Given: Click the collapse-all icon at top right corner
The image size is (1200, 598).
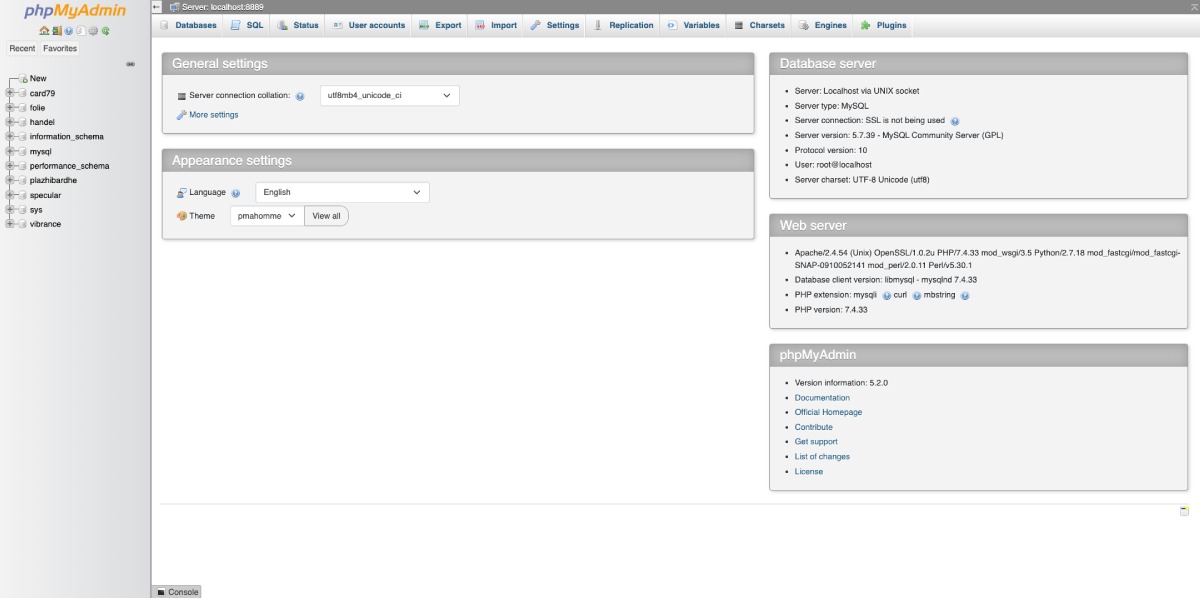Looking at the screenshot, I should tap(1193, 7).
